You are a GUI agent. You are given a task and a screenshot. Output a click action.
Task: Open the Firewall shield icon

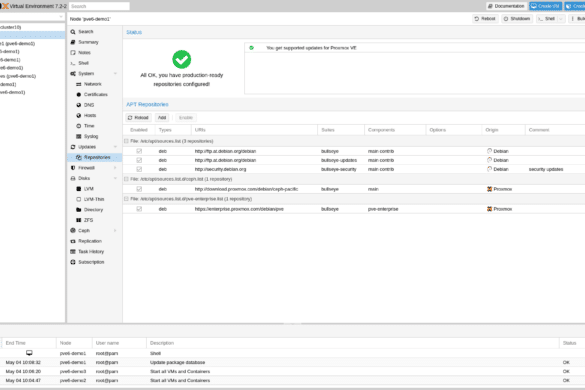click(73, 168)
